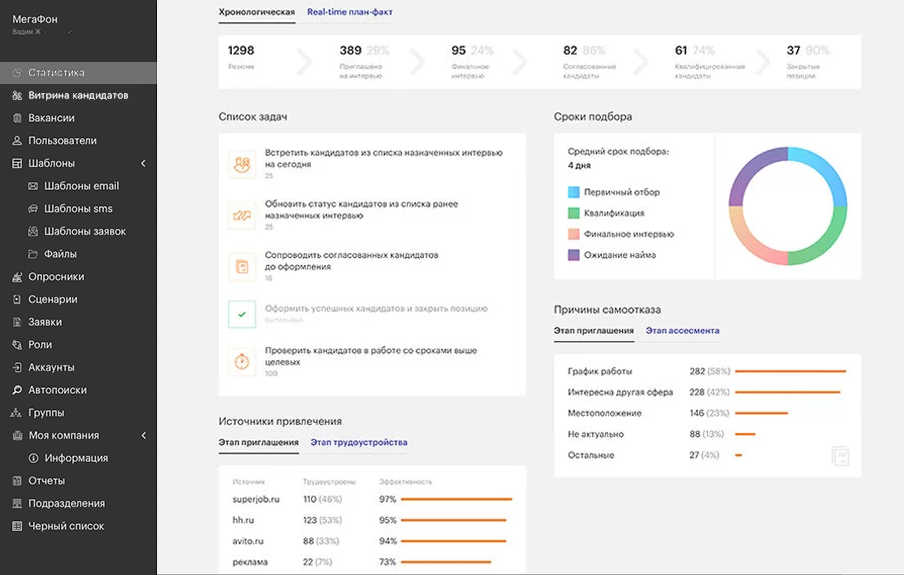Open the Этап трудоустройства tab
Screen dimensions: 904x575
[x=359, y=442]
